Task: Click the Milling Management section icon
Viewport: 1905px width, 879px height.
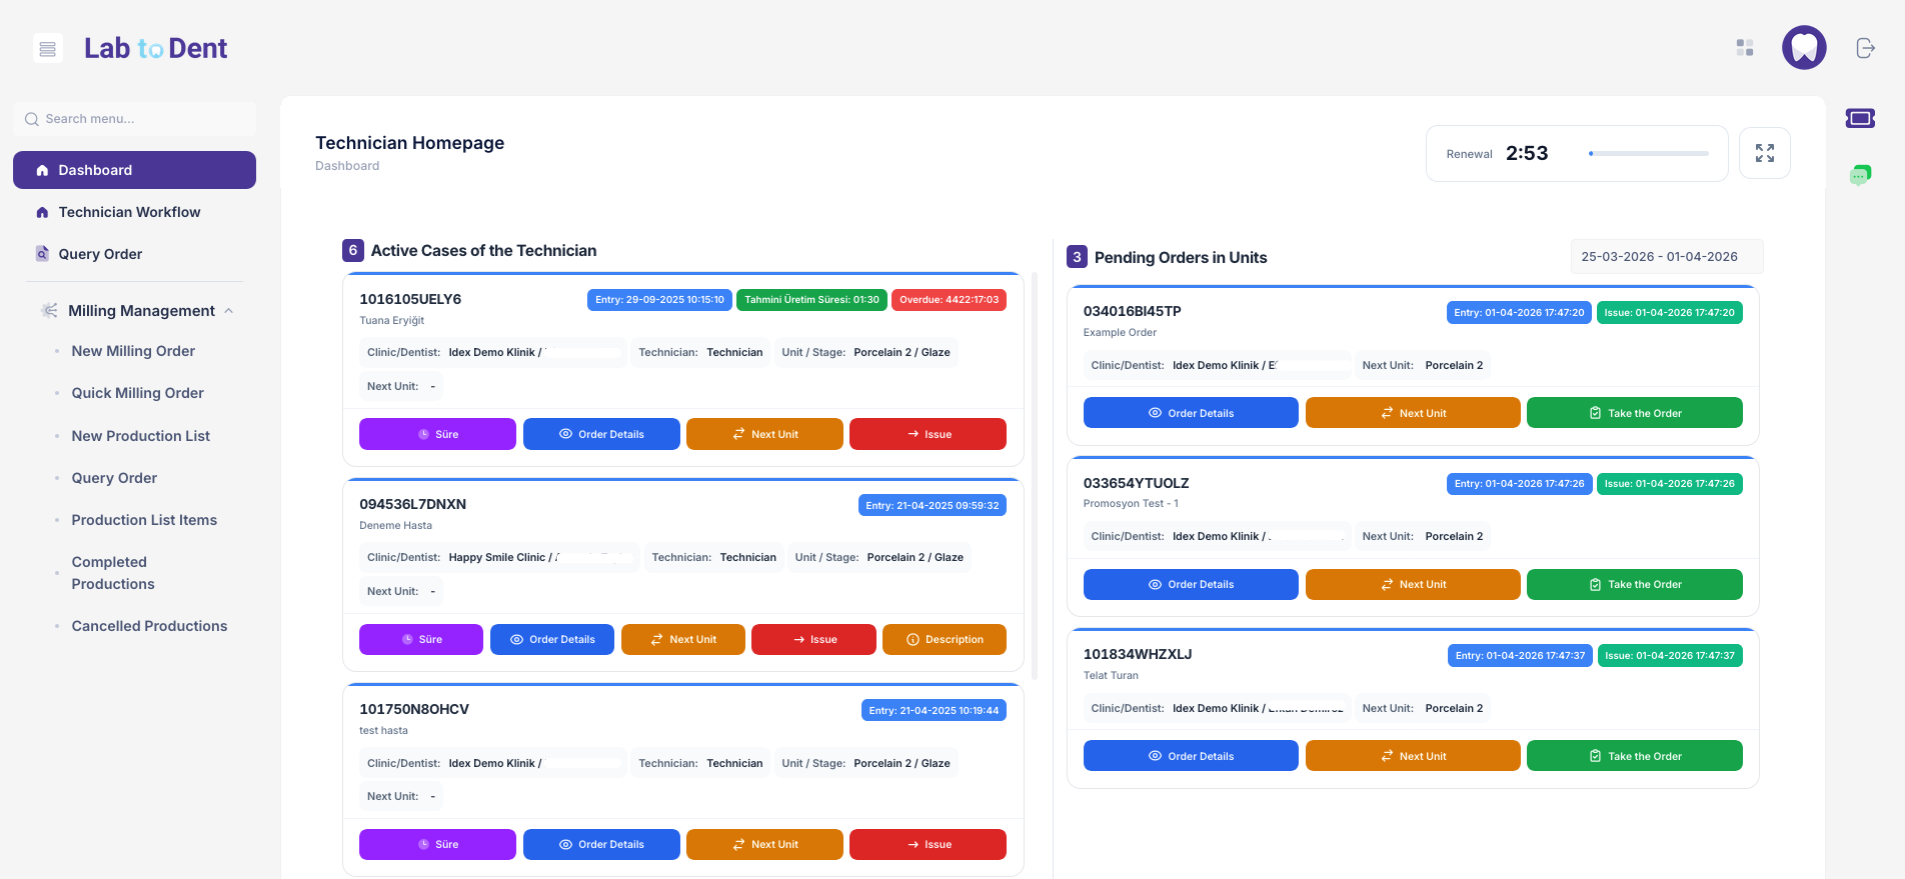Action: (x=49, y=311)
